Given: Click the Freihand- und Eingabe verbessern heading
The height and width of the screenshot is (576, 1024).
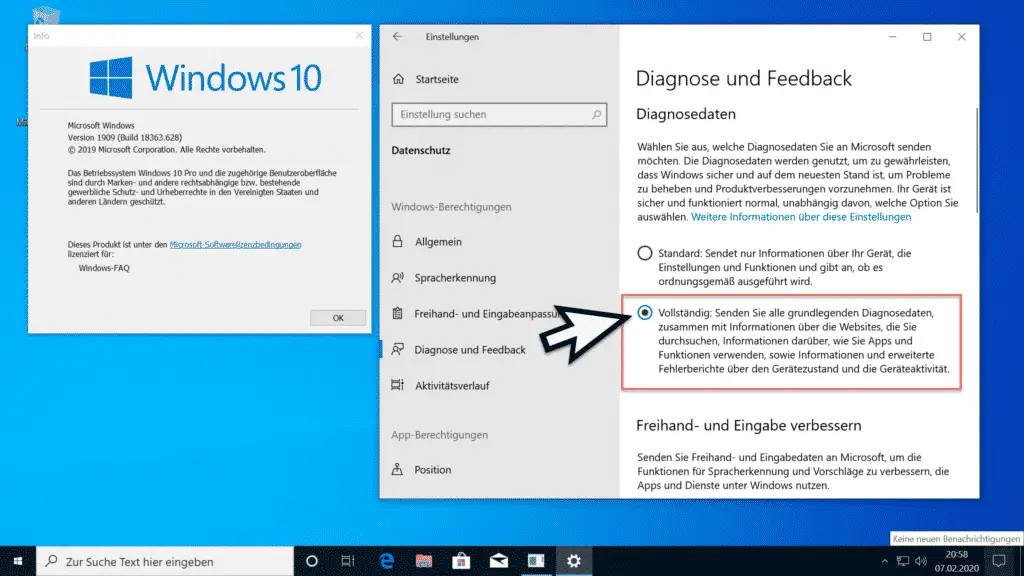Looking at the screenshot, I should (x=748, y=425).
